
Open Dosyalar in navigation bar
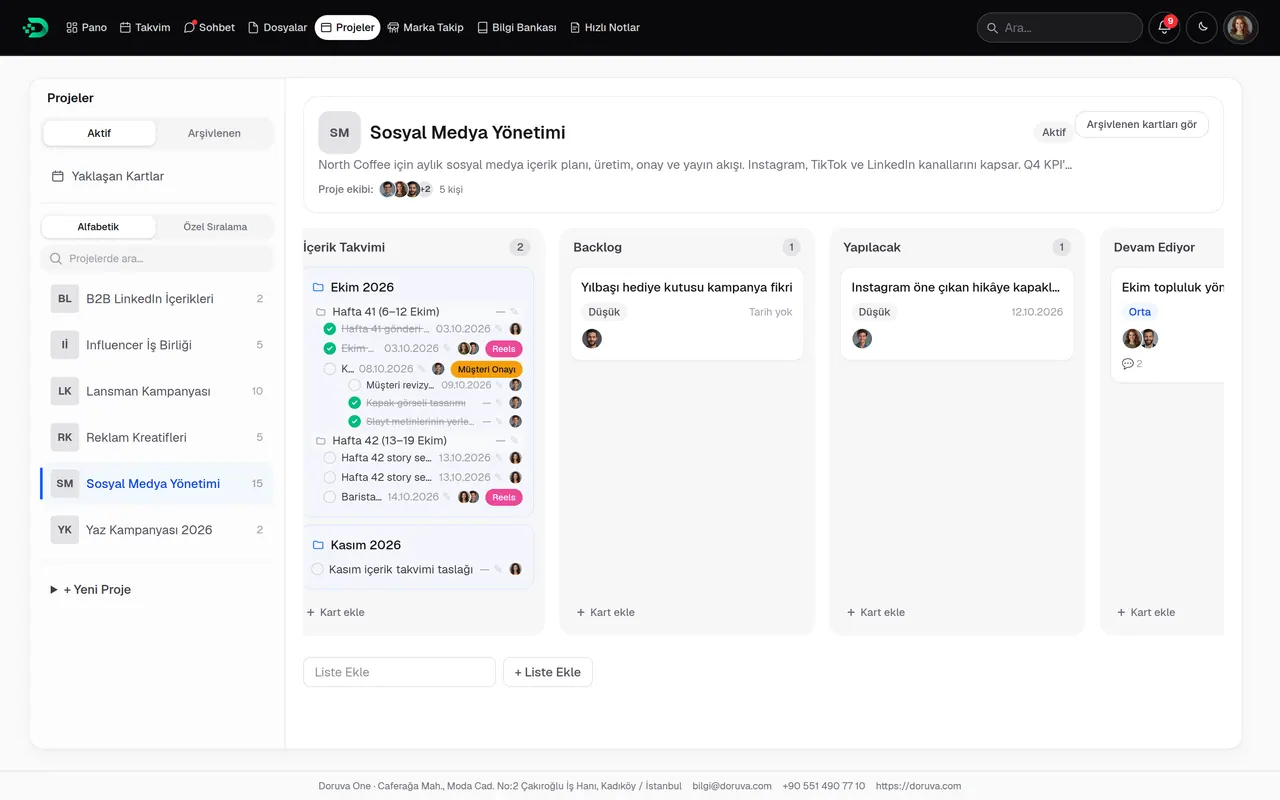(277, 27)
